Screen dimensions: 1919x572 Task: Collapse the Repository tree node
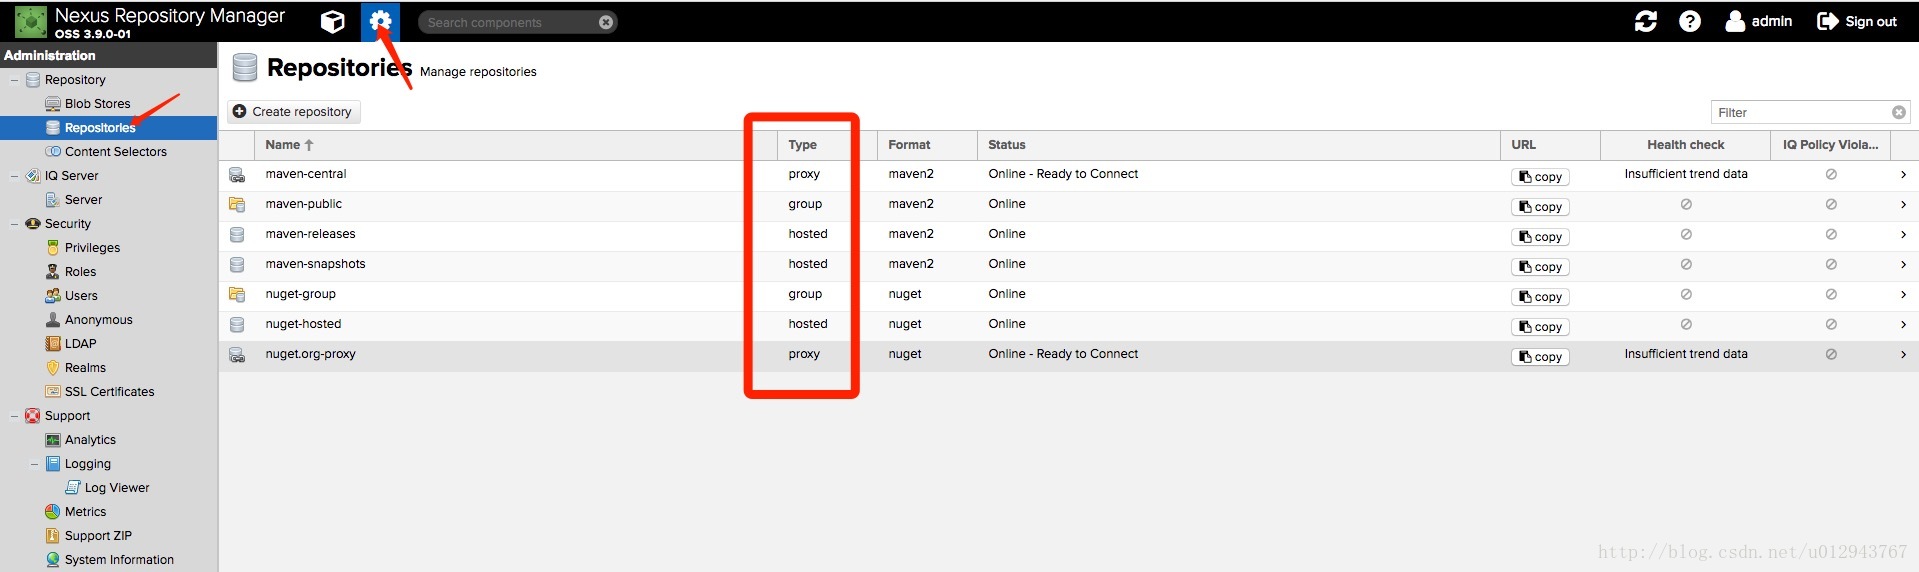point(14,80)
